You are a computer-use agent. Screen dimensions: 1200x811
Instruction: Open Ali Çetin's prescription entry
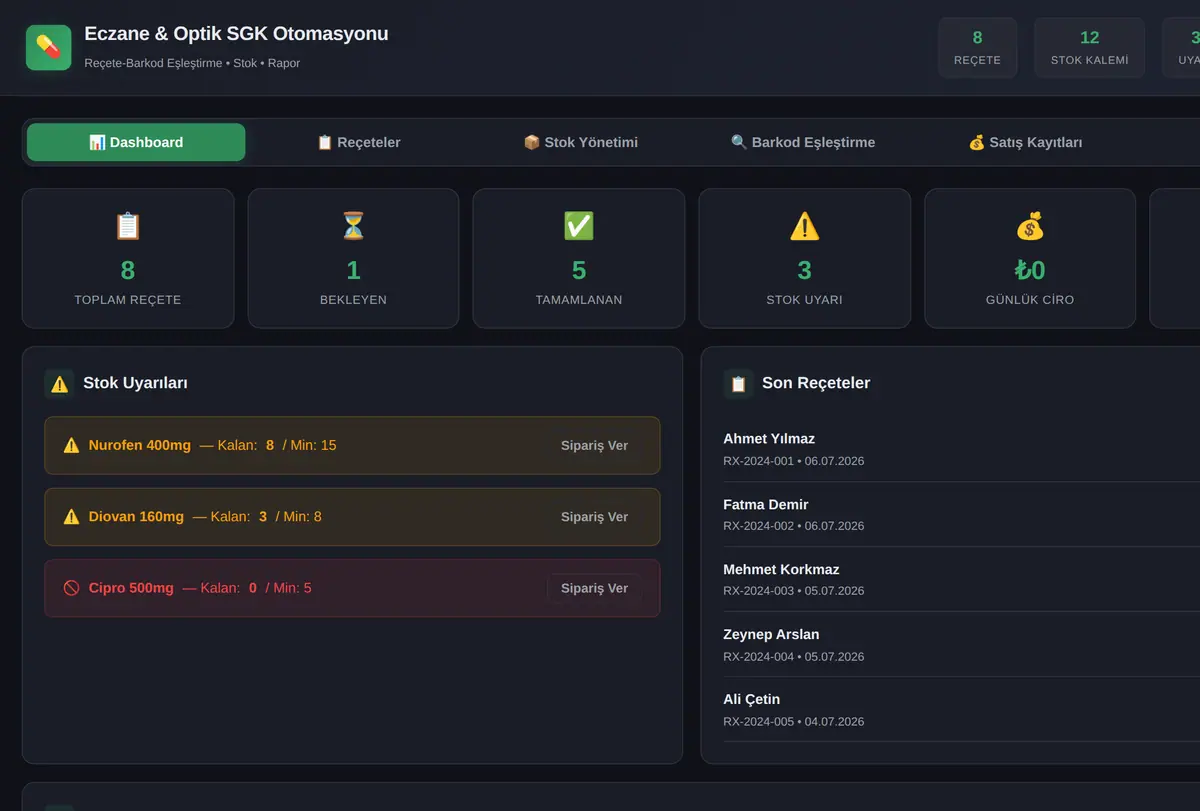(961, 709)
